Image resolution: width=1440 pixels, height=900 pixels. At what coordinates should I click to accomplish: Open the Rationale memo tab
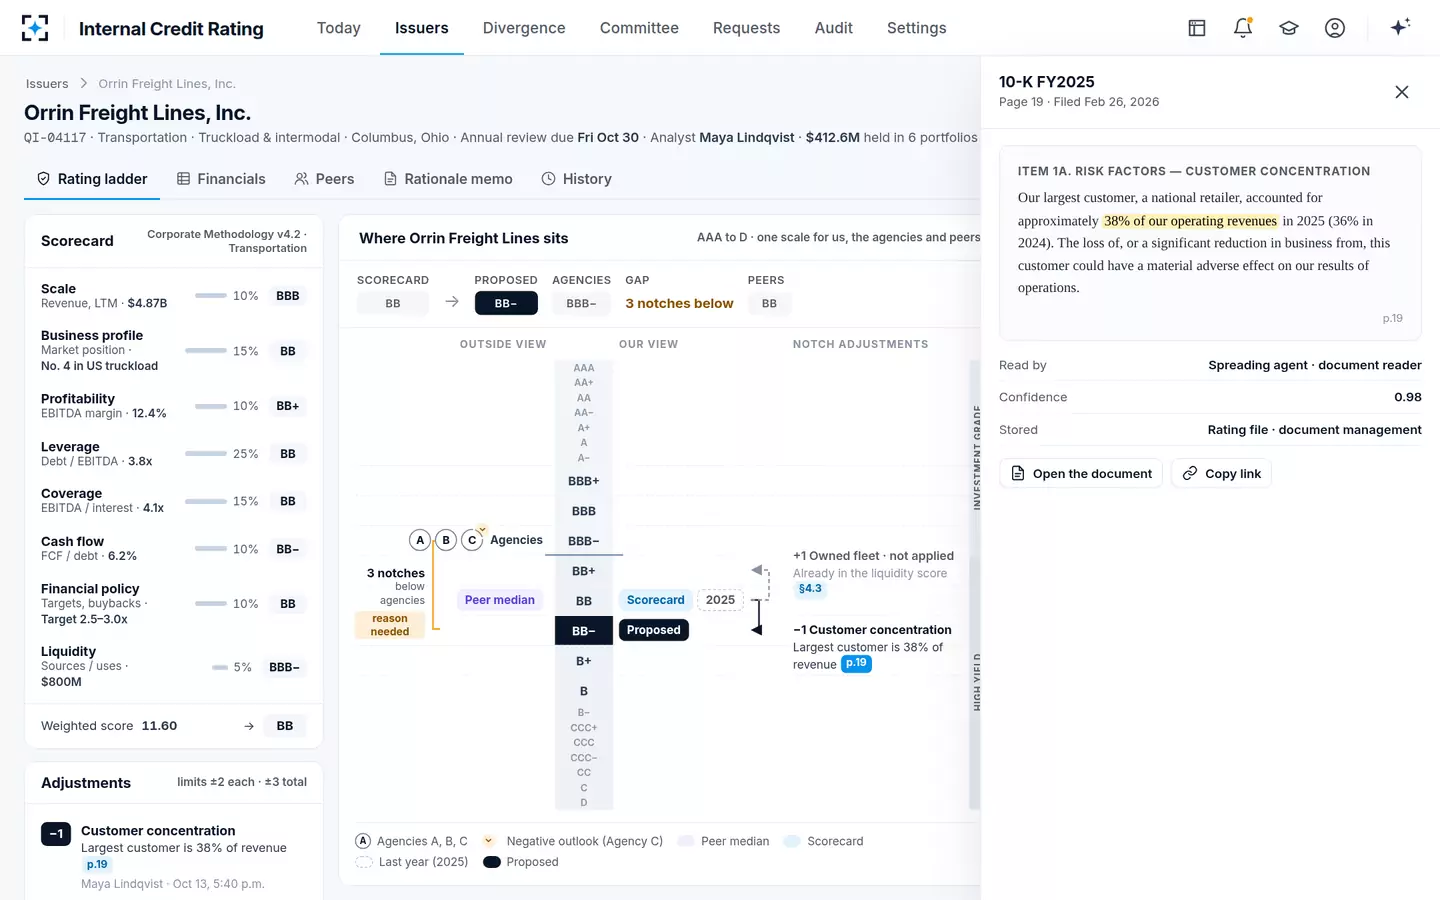point(448,179)
